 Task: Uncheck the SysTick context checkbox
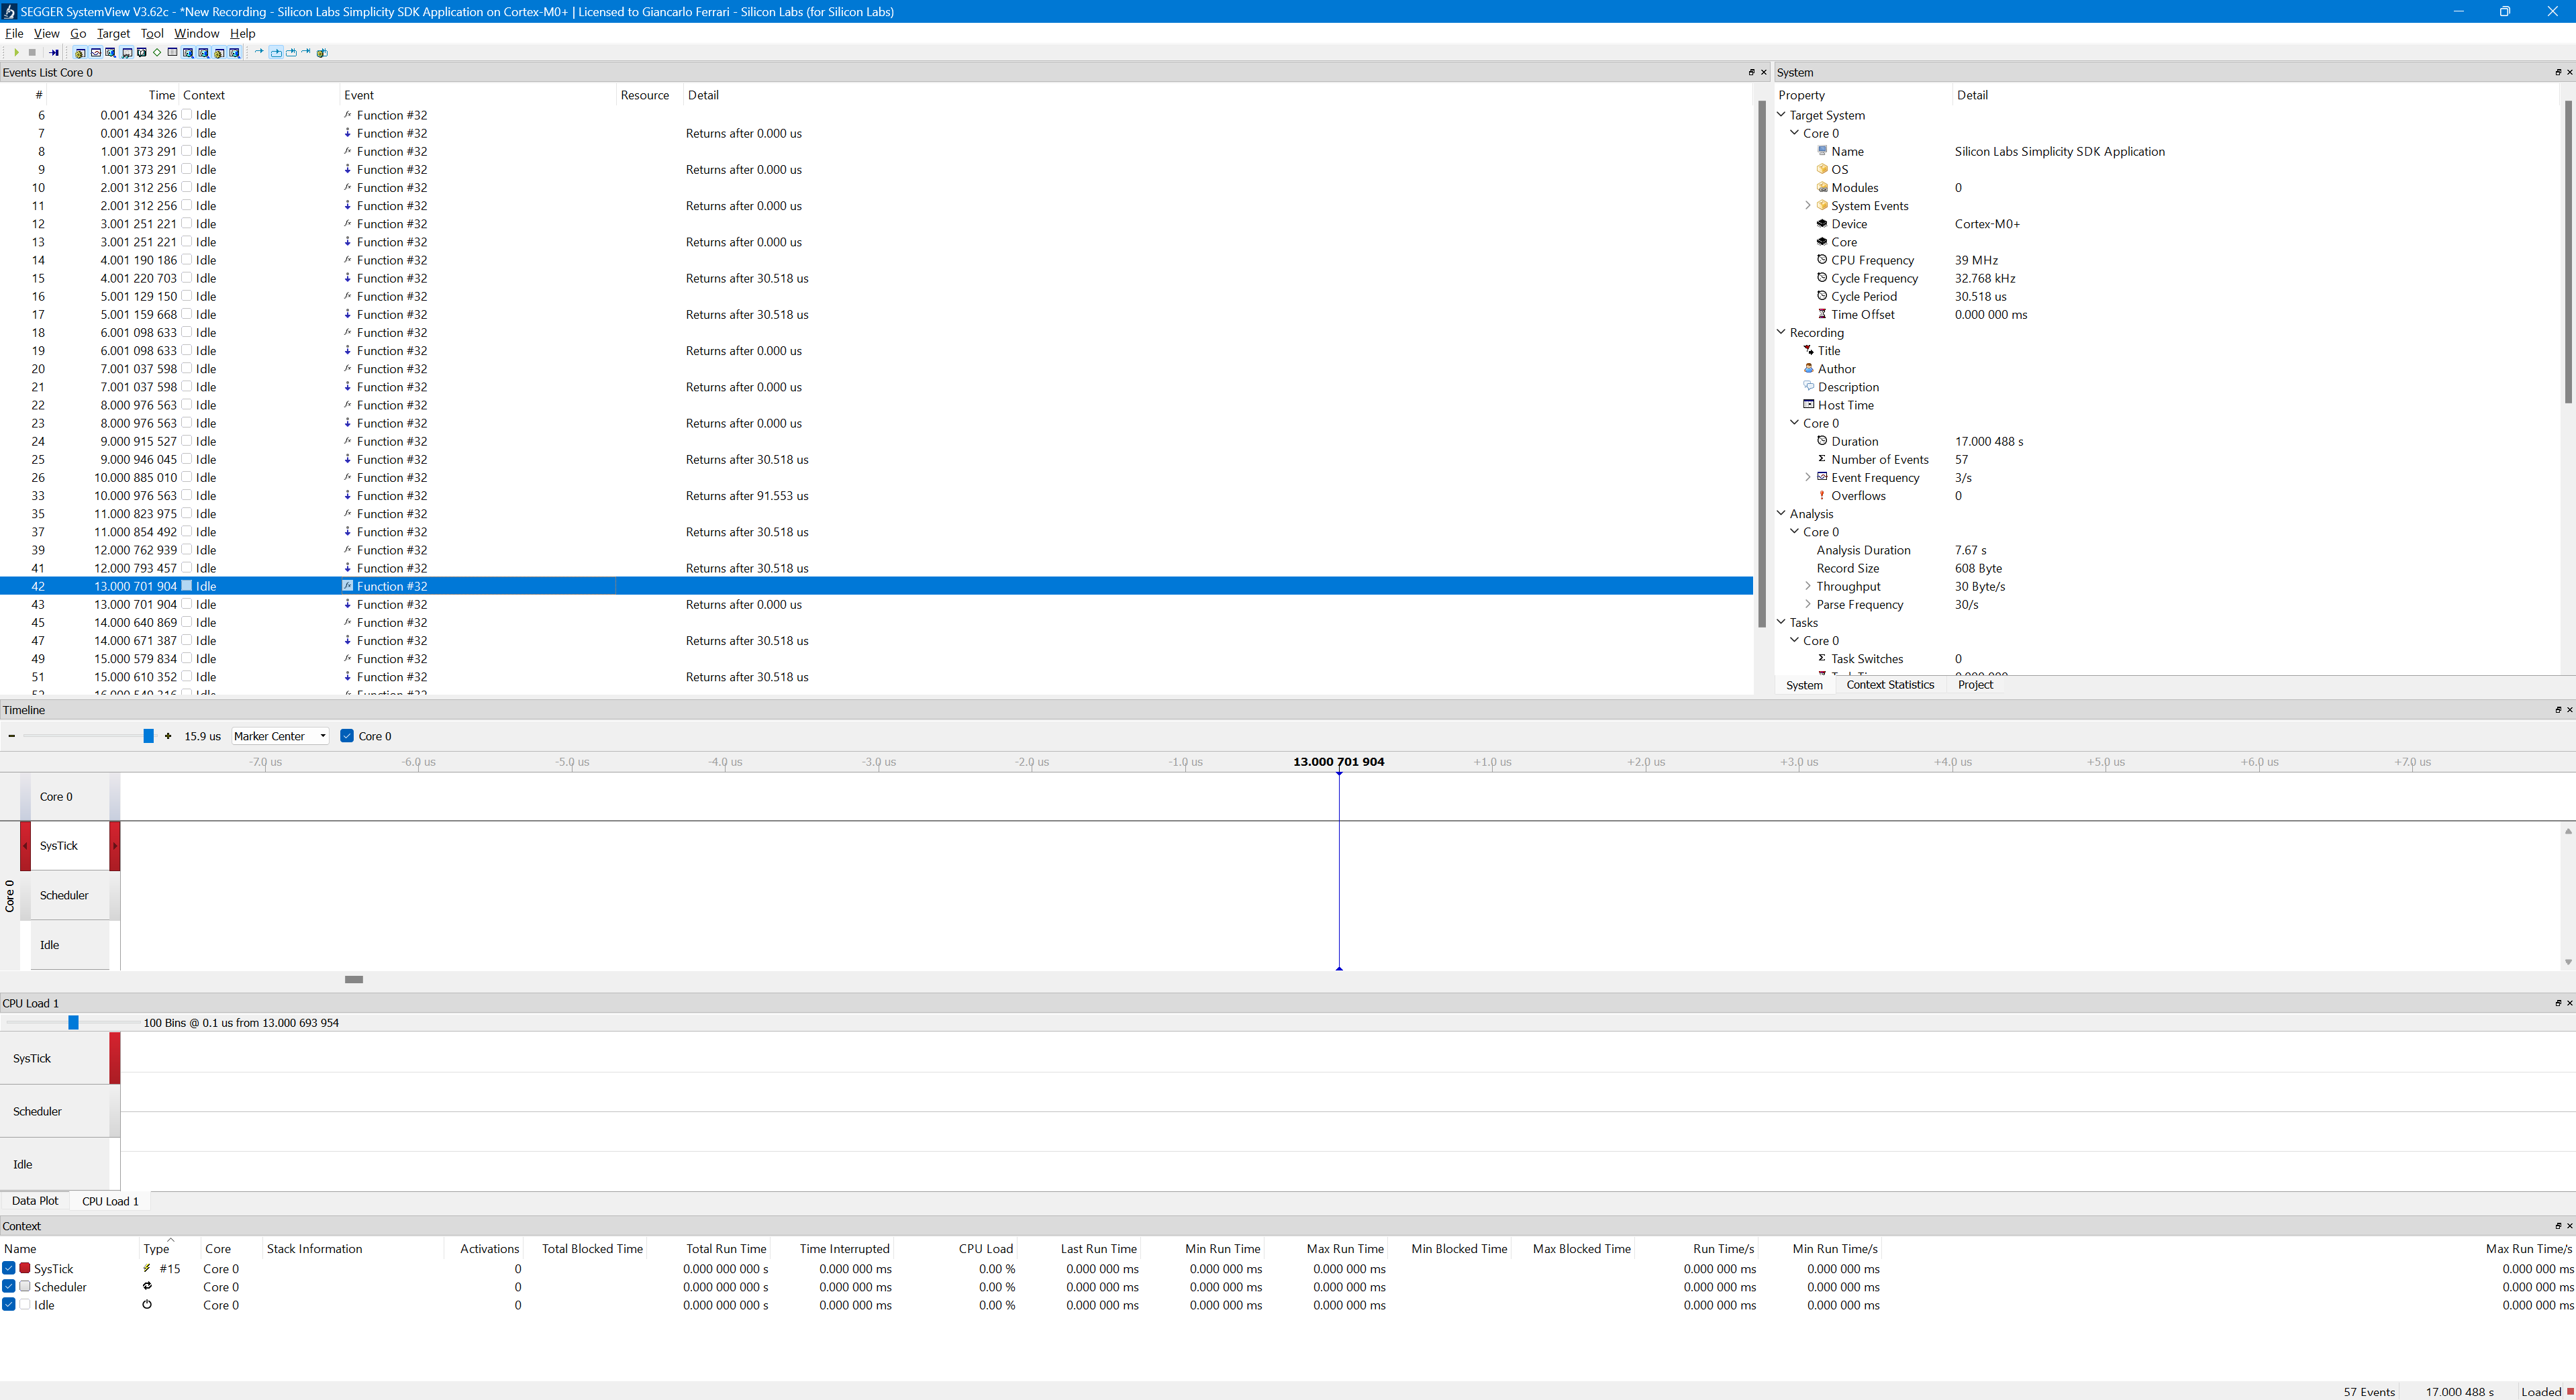point(9,1268)
